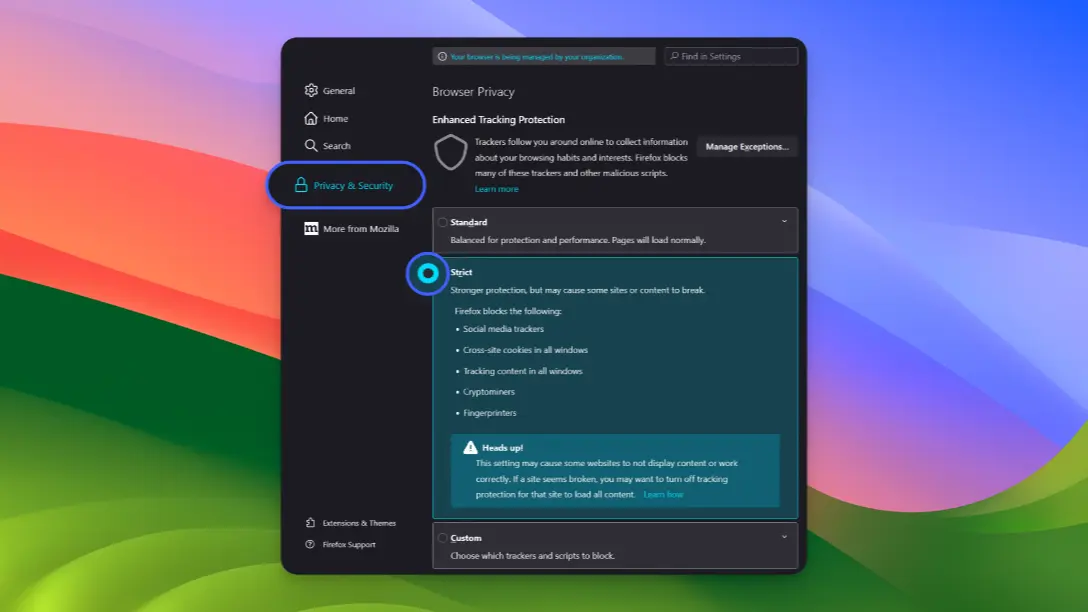This screenshot has width=1088, height=612.
Task: Select the Standard protection radio button
Action: pos(443,221)
